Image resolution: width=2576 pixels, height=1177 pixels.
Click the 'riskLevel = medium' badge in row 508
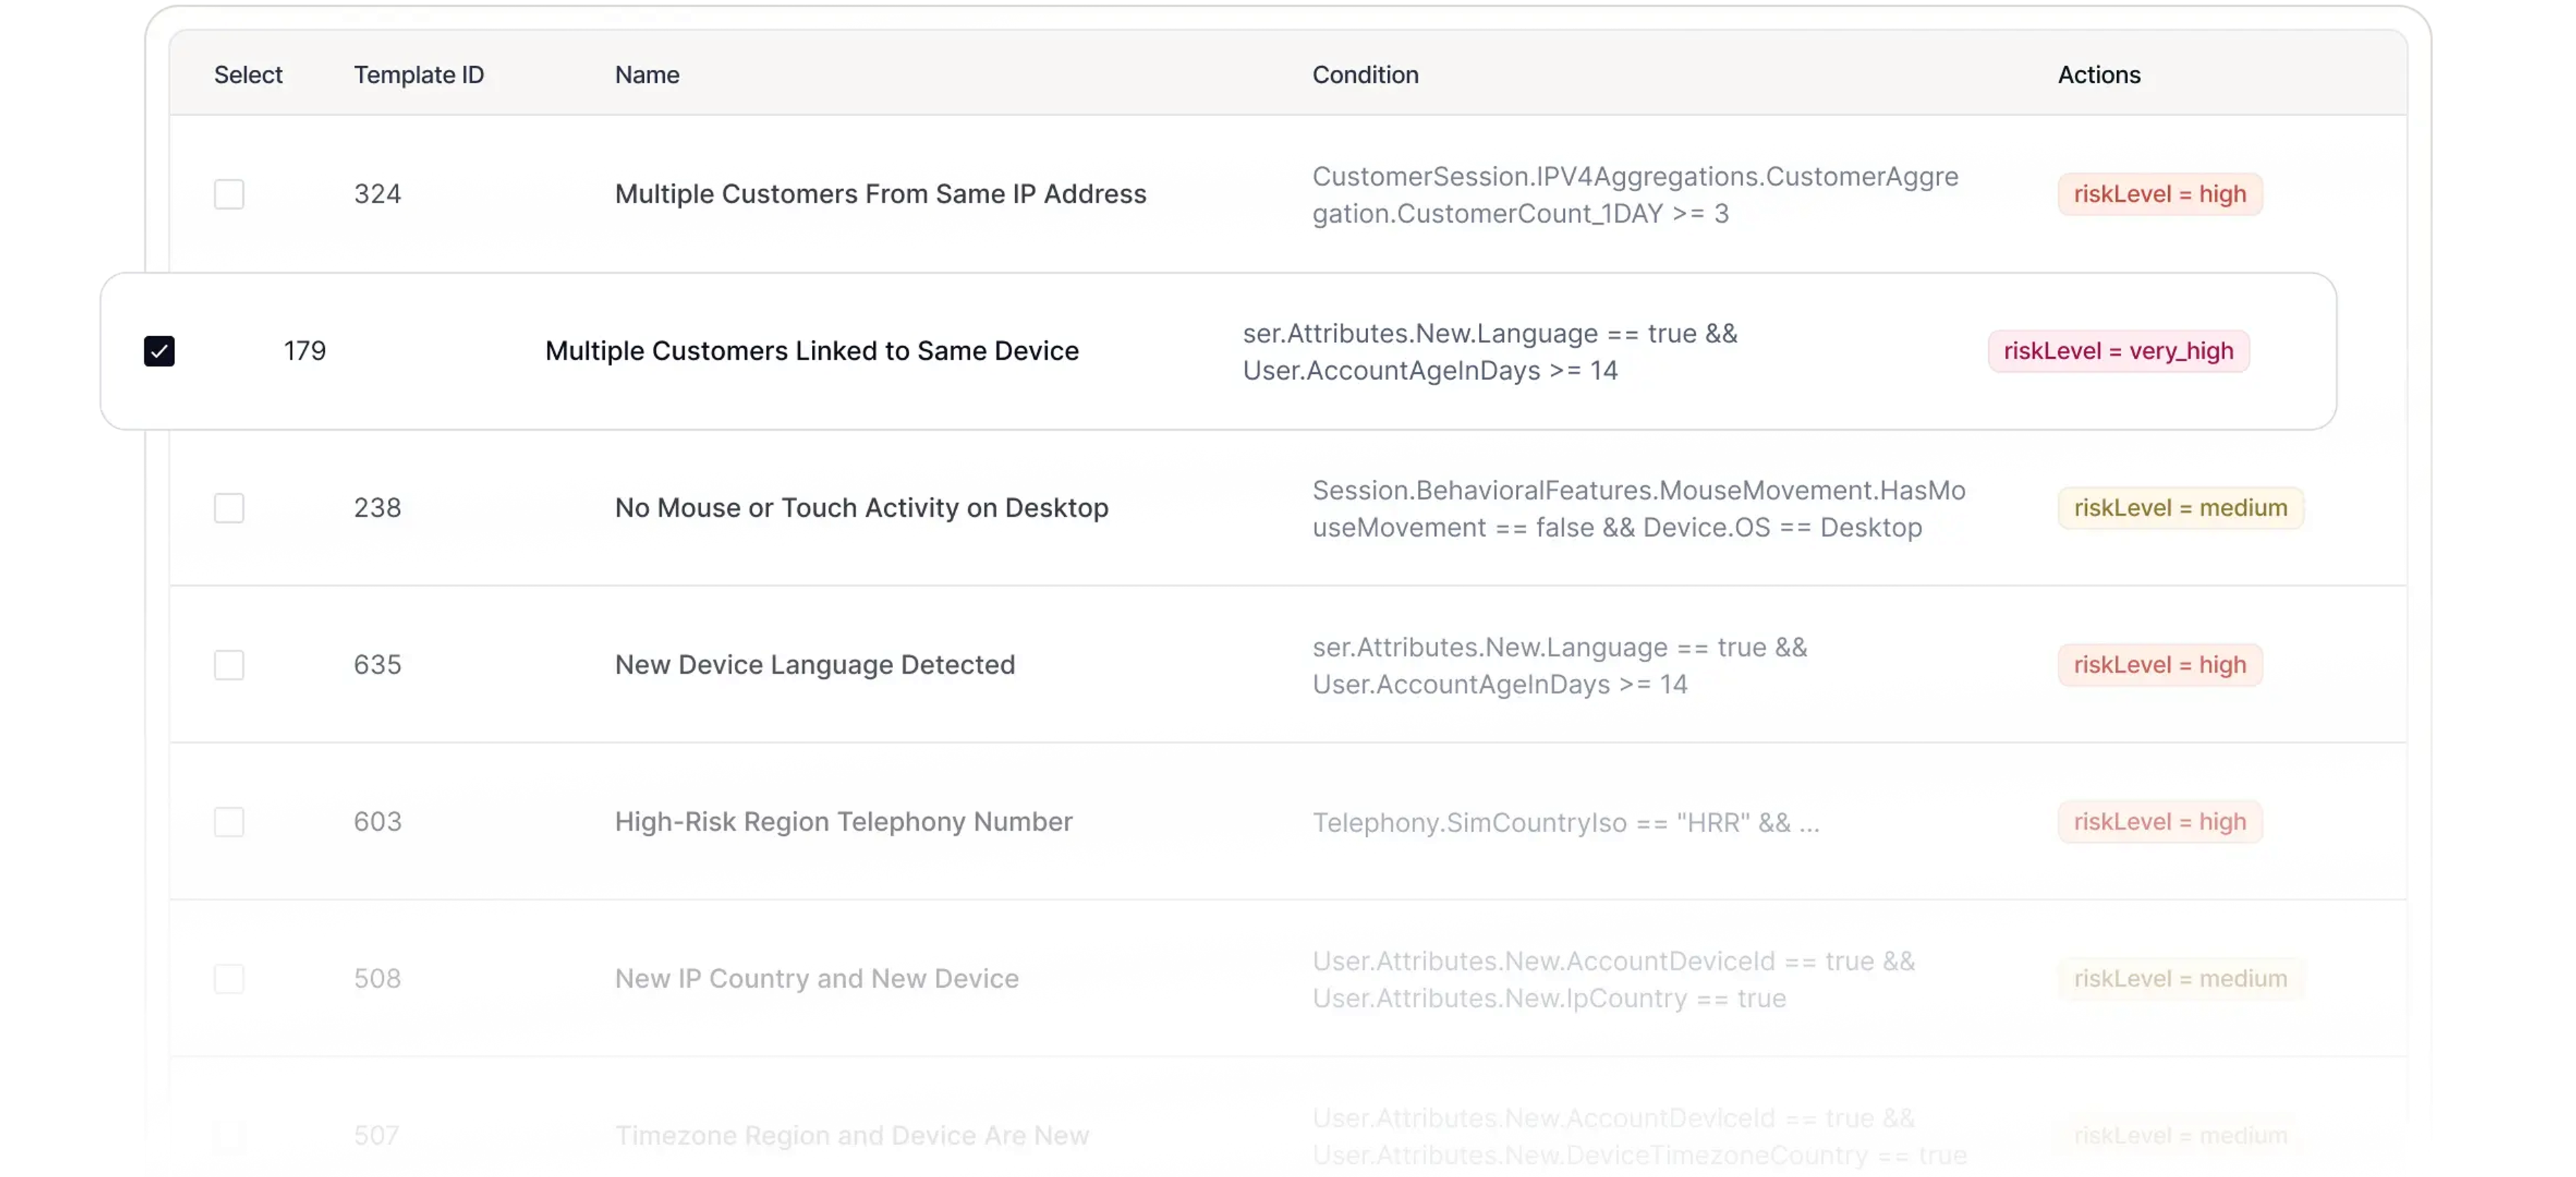tap(2180, 979)
